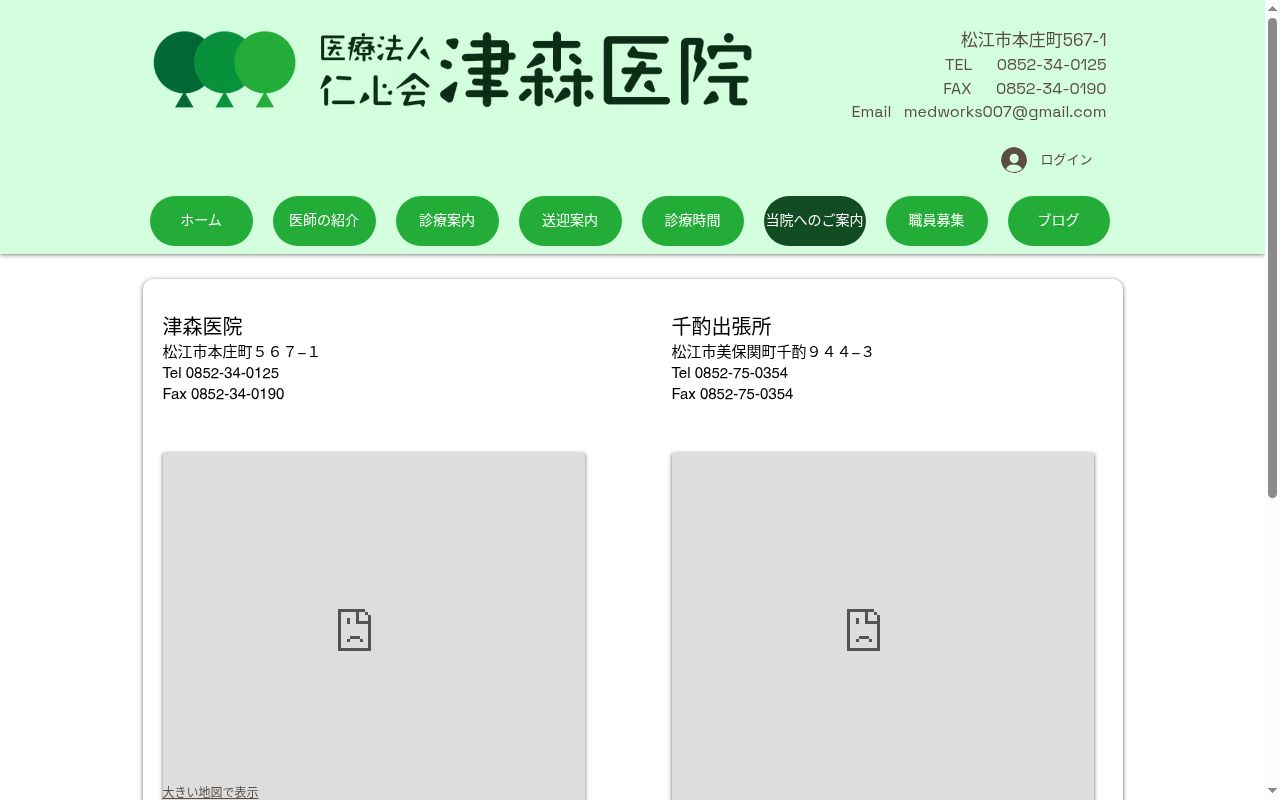The image size is (1280, 800).
Task: Click scrollbar down arrow
Action: point(1272,792)
